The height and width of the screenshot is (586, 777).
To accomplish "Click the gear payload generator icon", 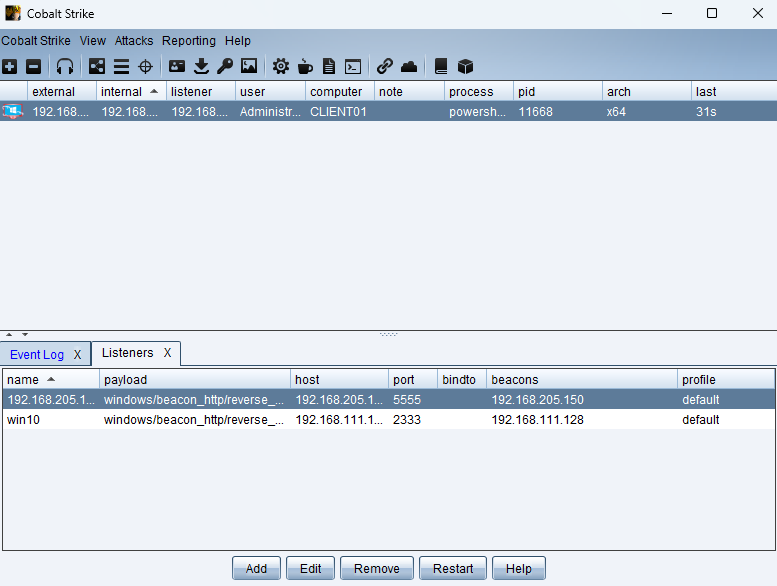I will (281, 66).
